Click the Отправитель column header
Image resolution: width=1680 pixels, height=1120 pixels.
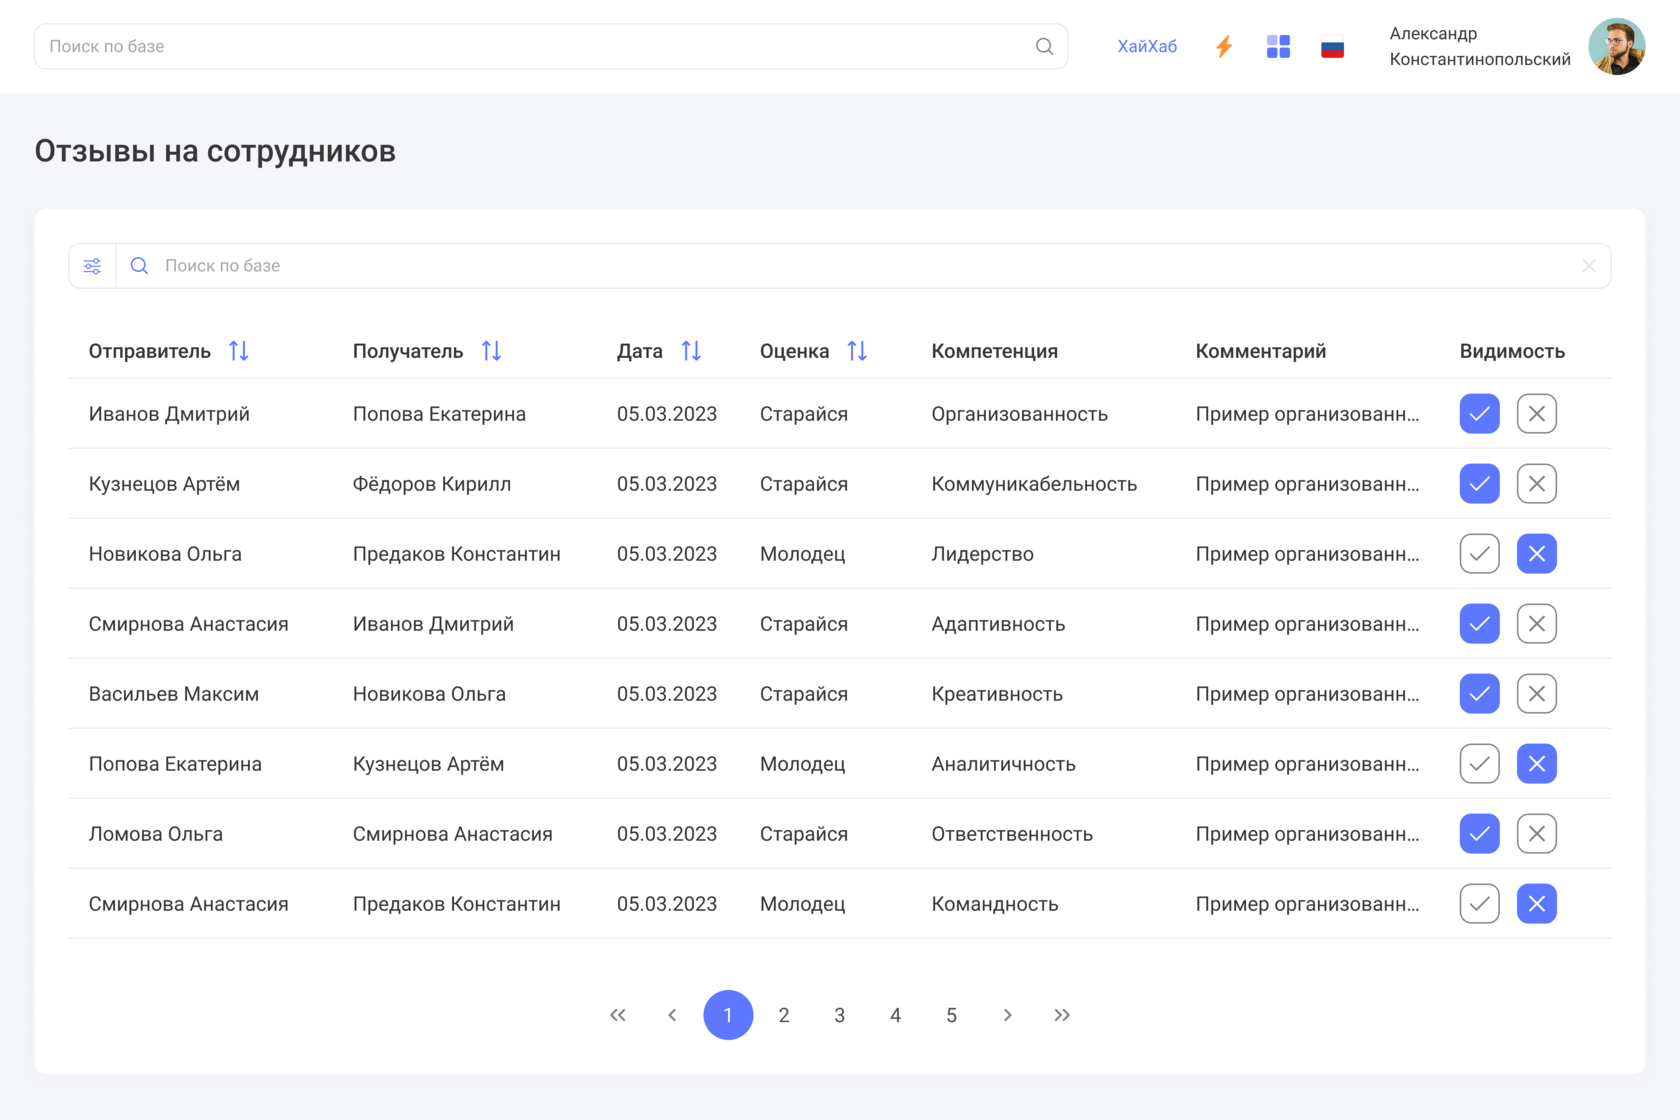[150, 351]
